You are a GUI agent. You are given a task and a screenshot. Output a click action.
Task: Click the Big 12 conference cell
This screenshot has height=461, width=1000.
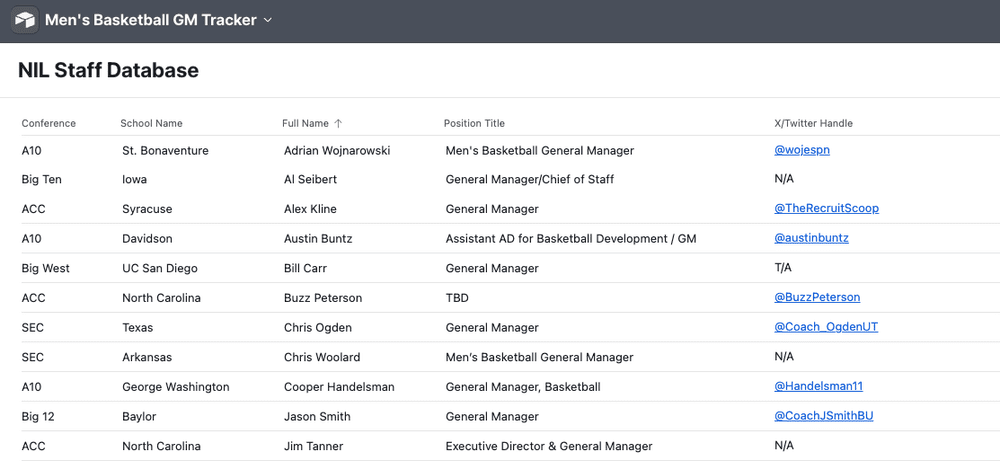pyautogui.click(x=38, y=416)
